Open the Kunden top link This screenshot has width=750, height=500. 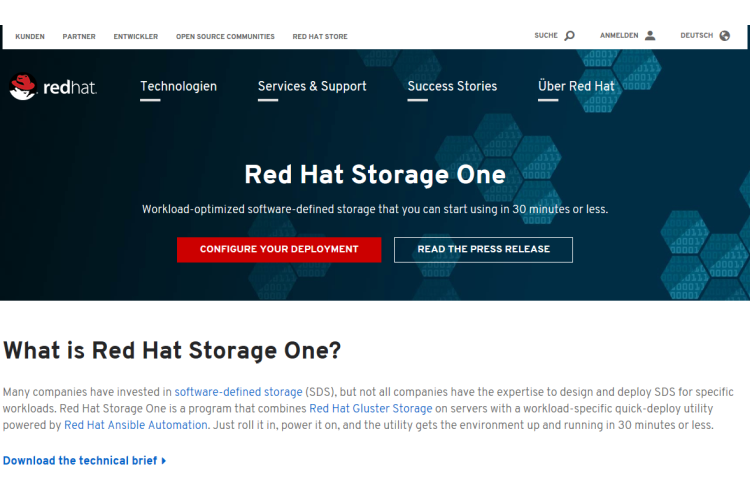(x=30, y=36)
